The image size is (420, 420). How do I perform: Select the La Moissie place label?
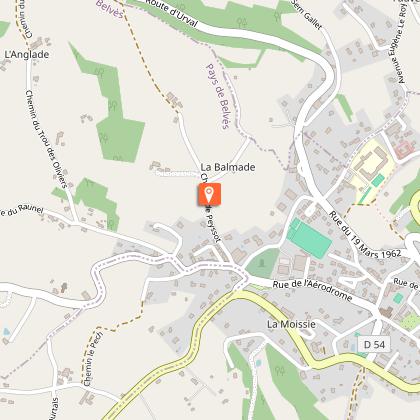291,324
